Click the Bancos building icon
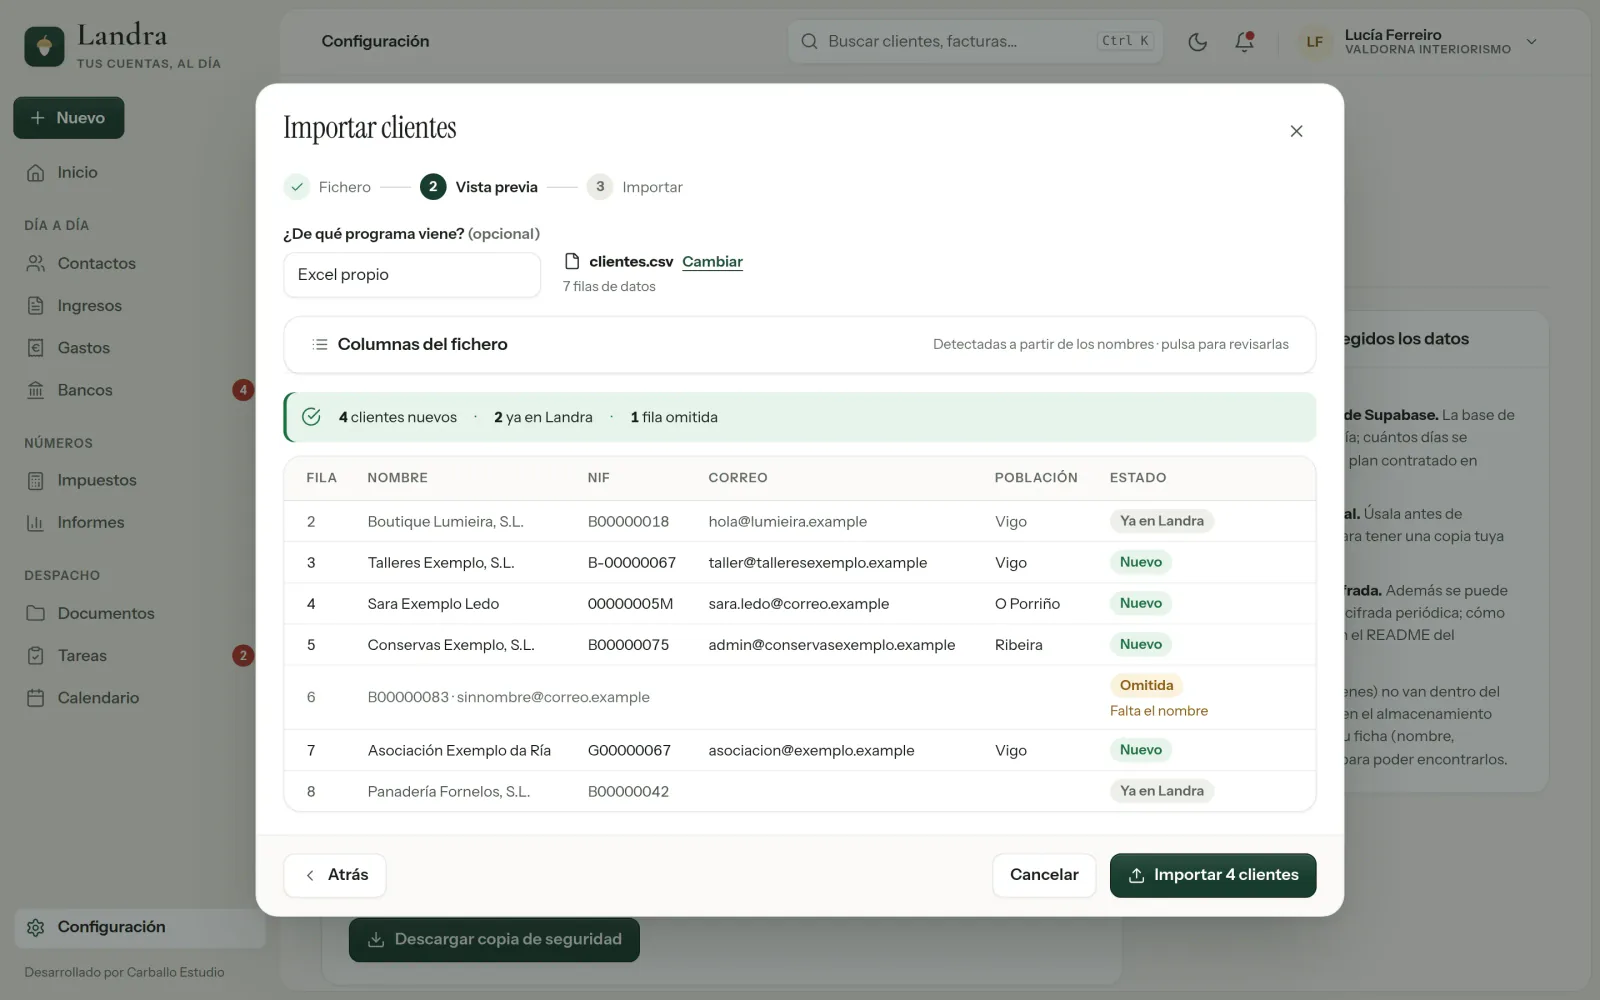The width and height of the screenshot is (1600, 1000). [x=36, y=390]
